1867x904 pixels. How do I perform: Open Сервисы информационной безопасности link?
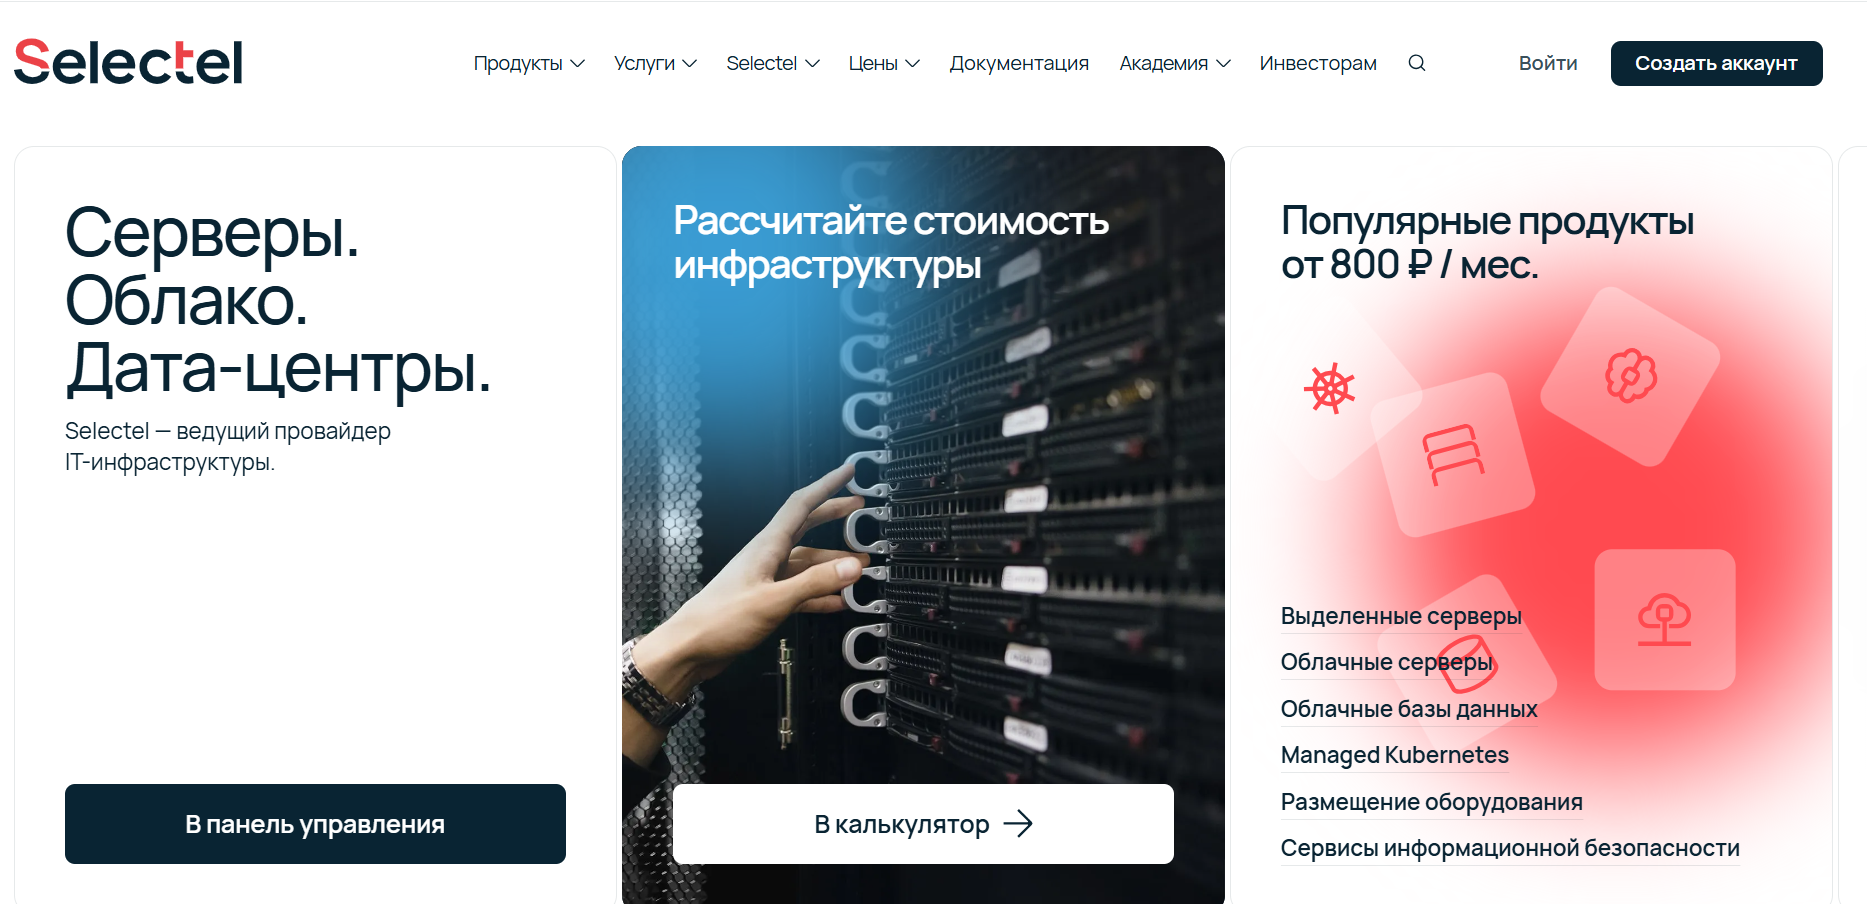coord(1510,848)
